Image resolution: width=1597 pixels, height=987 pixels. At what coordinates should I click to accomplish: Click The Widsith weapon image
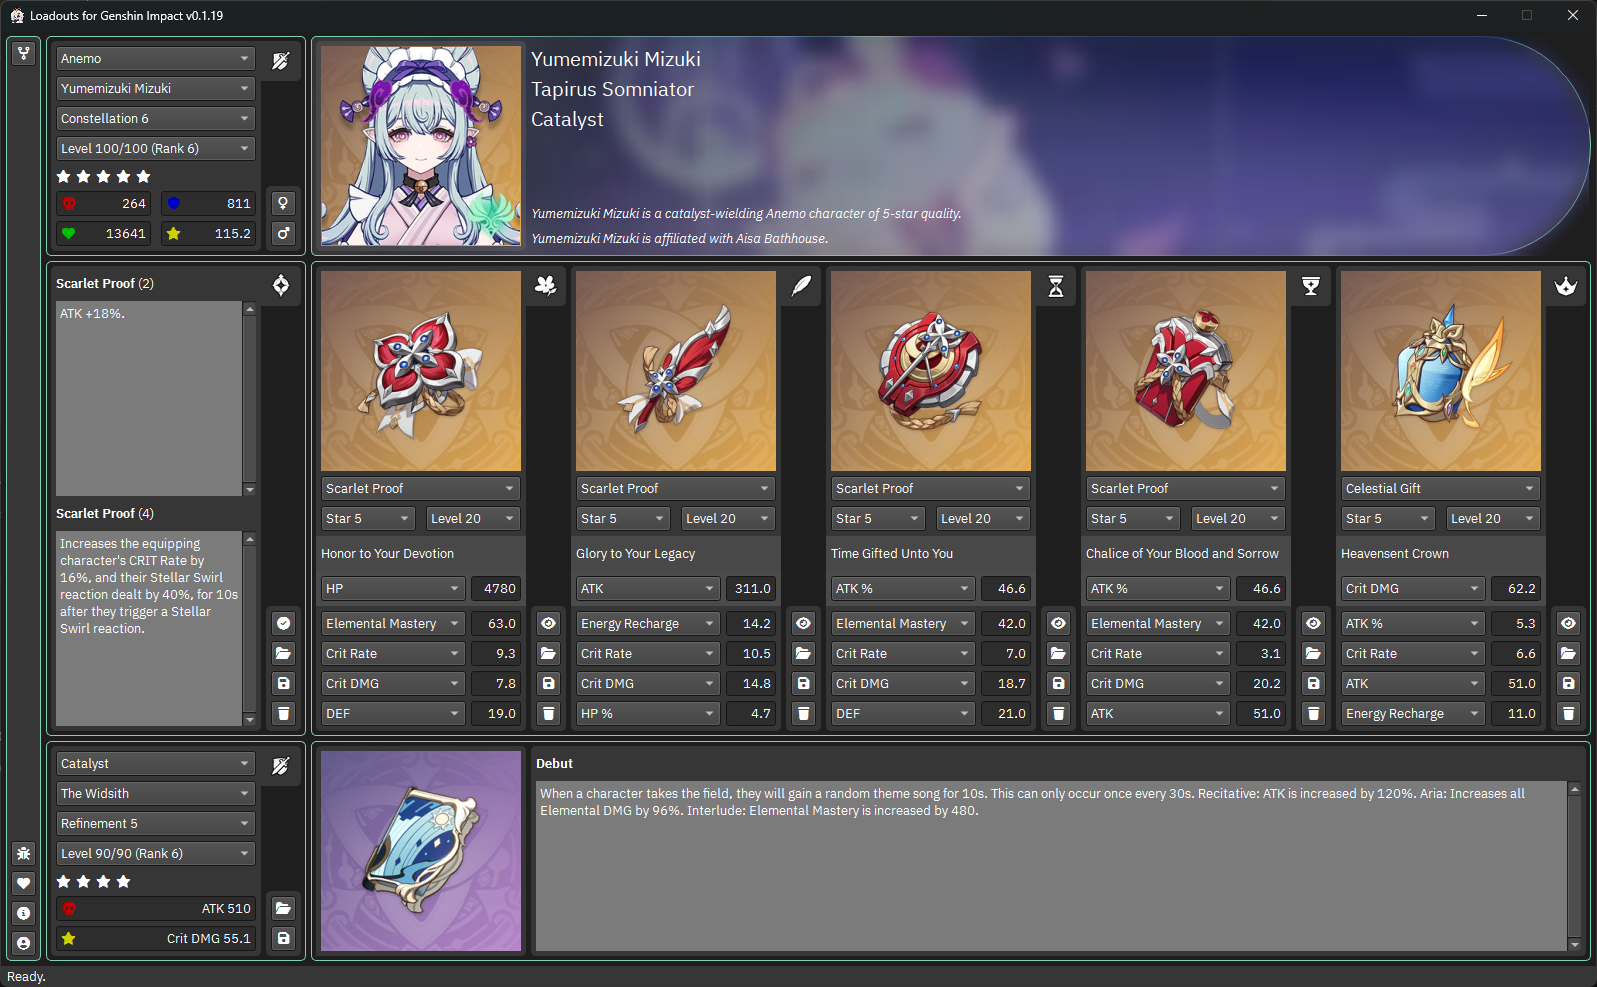(x=421, y=851)
